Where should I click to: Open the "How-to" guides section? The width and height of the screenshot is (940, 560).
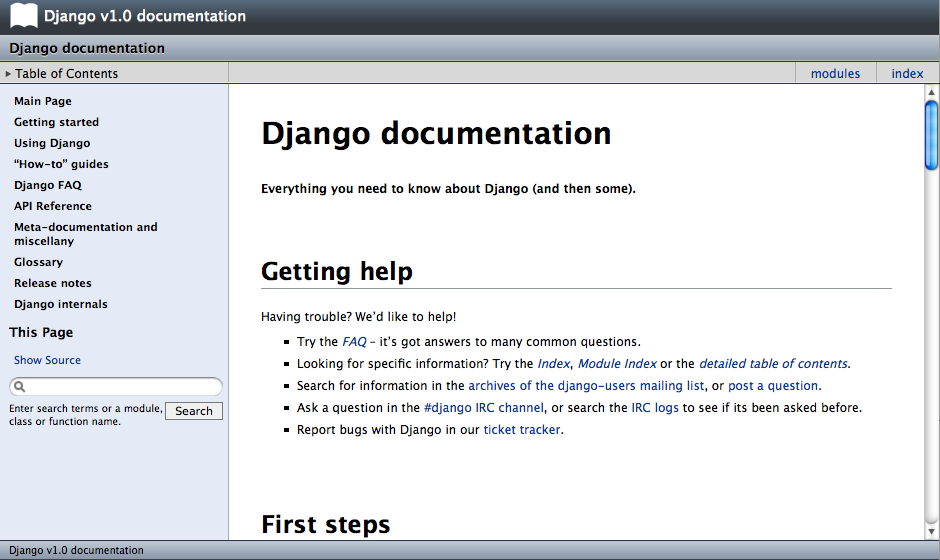coord(61,164)
